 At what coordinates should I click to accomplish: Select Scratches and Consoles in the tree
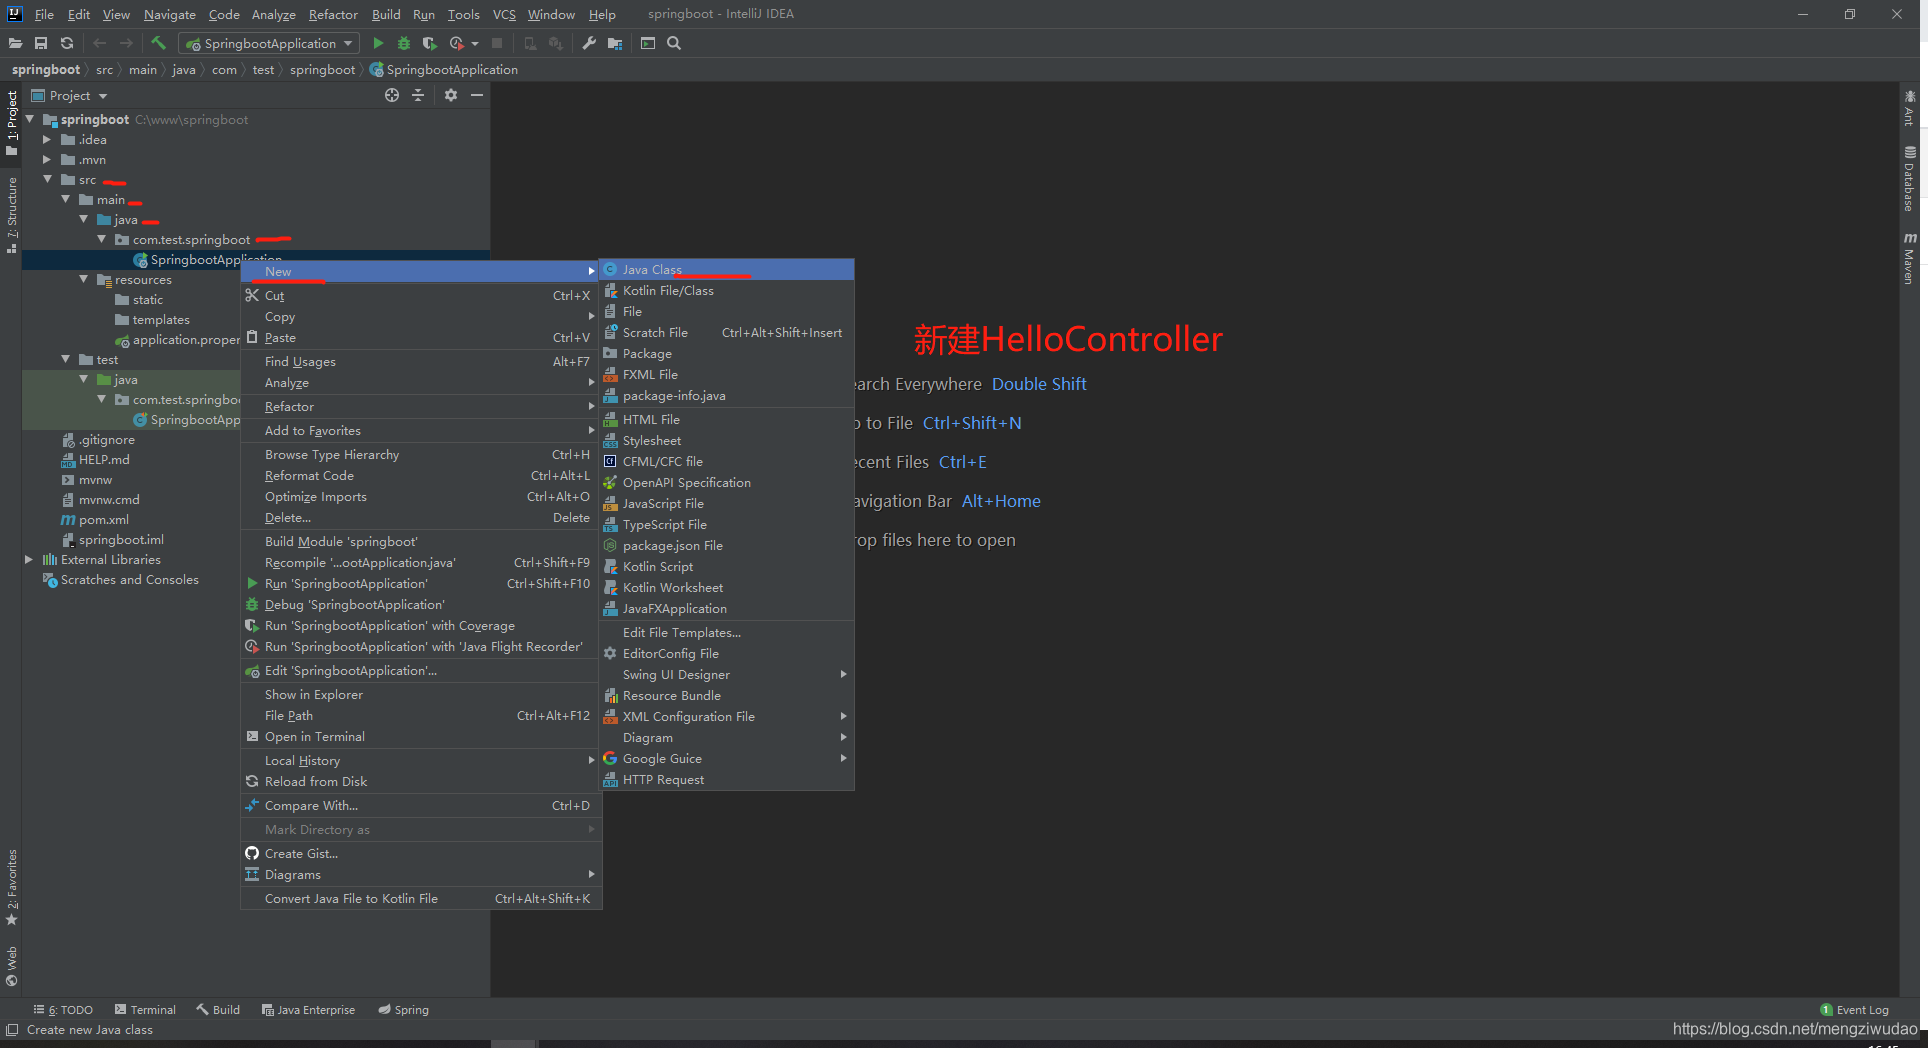pos(130,580)
